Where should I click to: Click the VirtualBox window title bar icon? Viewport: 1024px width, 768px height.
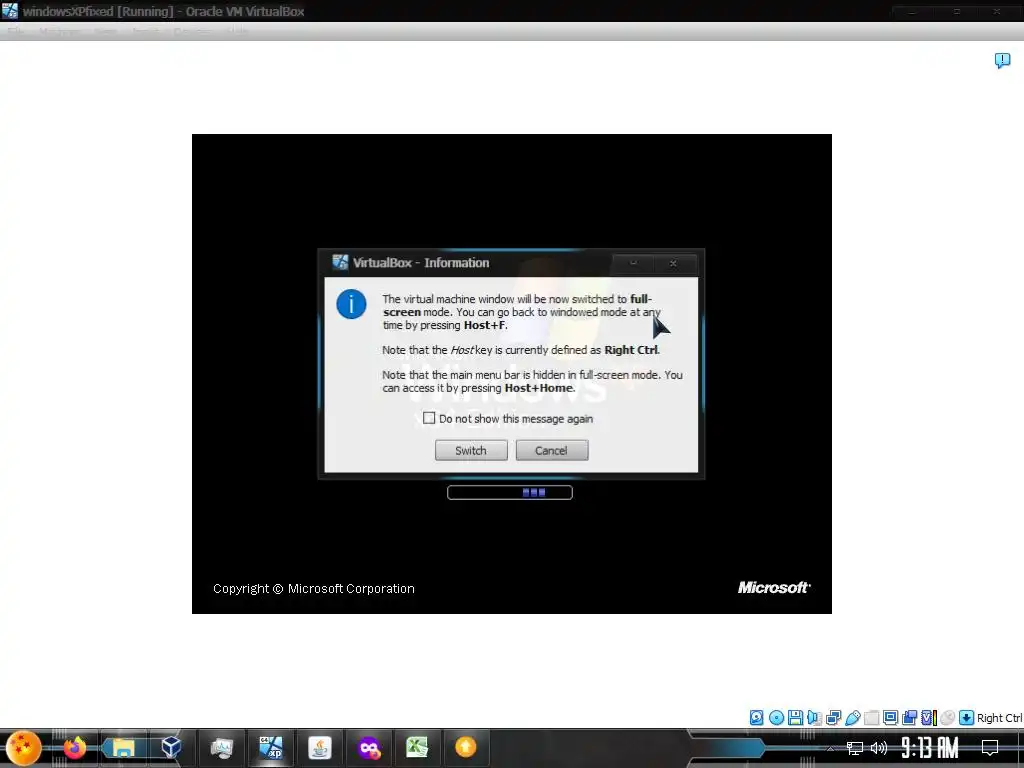tap(10, 10)
